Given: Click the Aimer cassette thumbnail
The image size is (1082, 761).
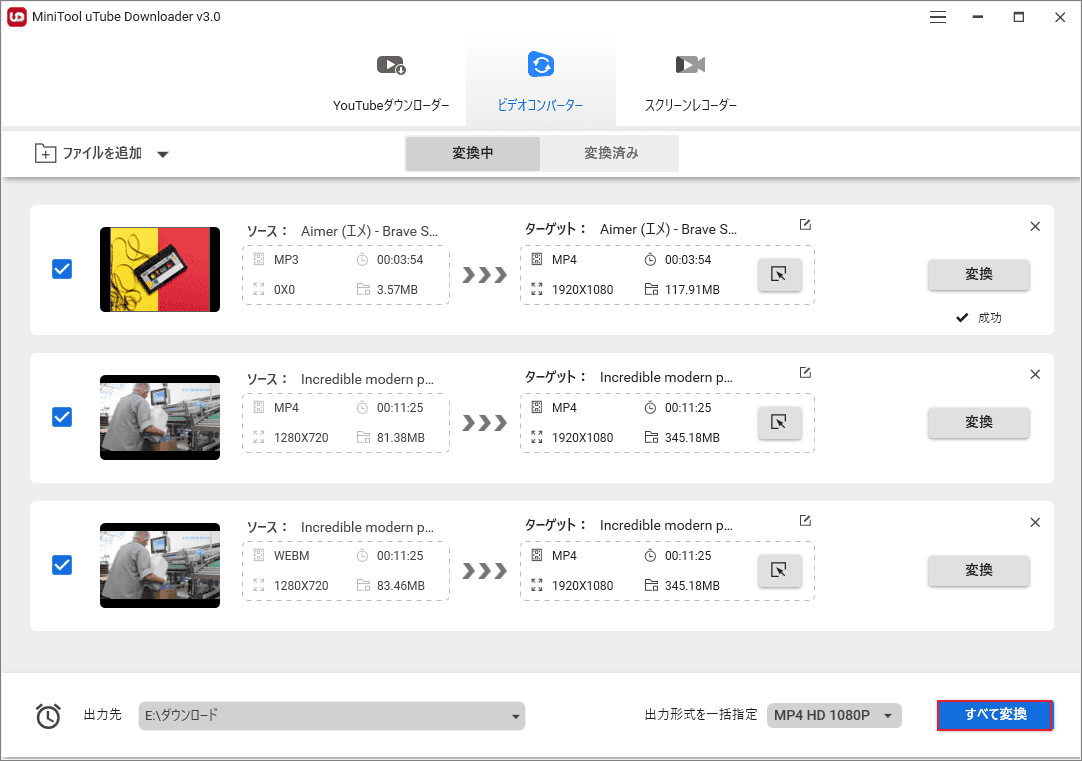Looking at the screenshot, I should click(160, 270).
